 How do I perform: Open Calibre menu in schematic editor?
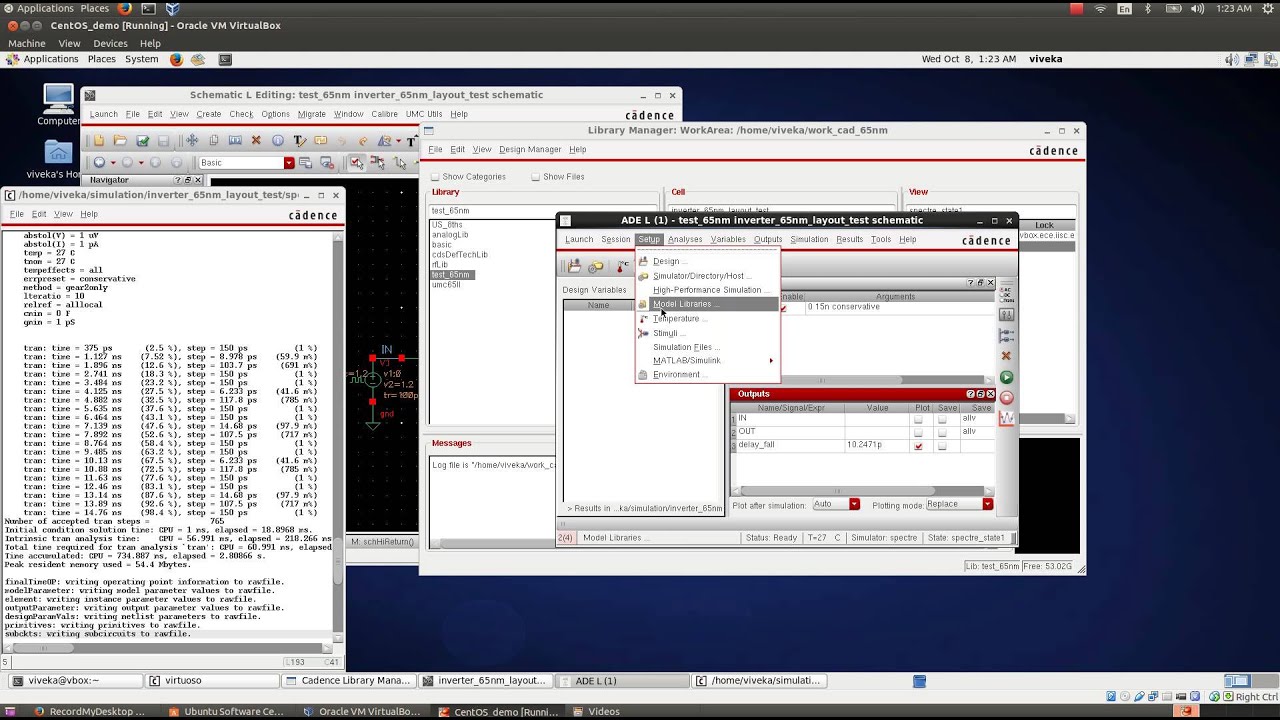point(385,115)
